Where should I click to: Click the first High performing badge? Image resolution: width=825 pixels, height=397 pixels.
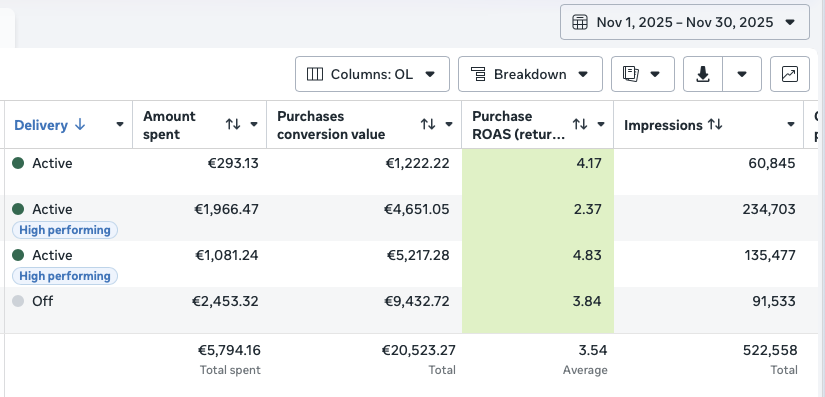(65, 230)
